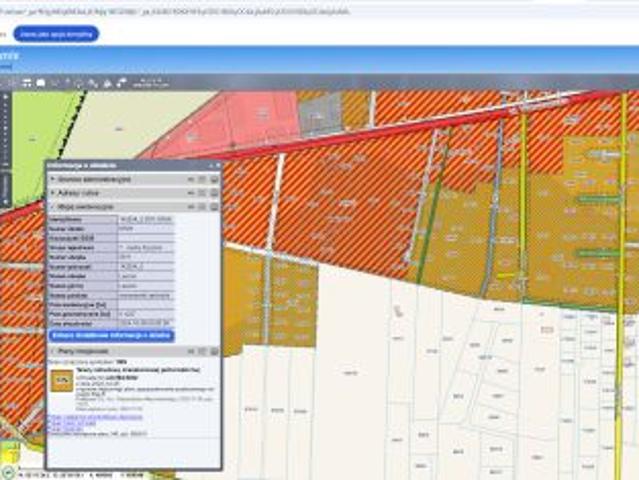Collapse the Plany miejscowe section
The height and width of the screenshot is (480, 639).
tap(53, 351)
